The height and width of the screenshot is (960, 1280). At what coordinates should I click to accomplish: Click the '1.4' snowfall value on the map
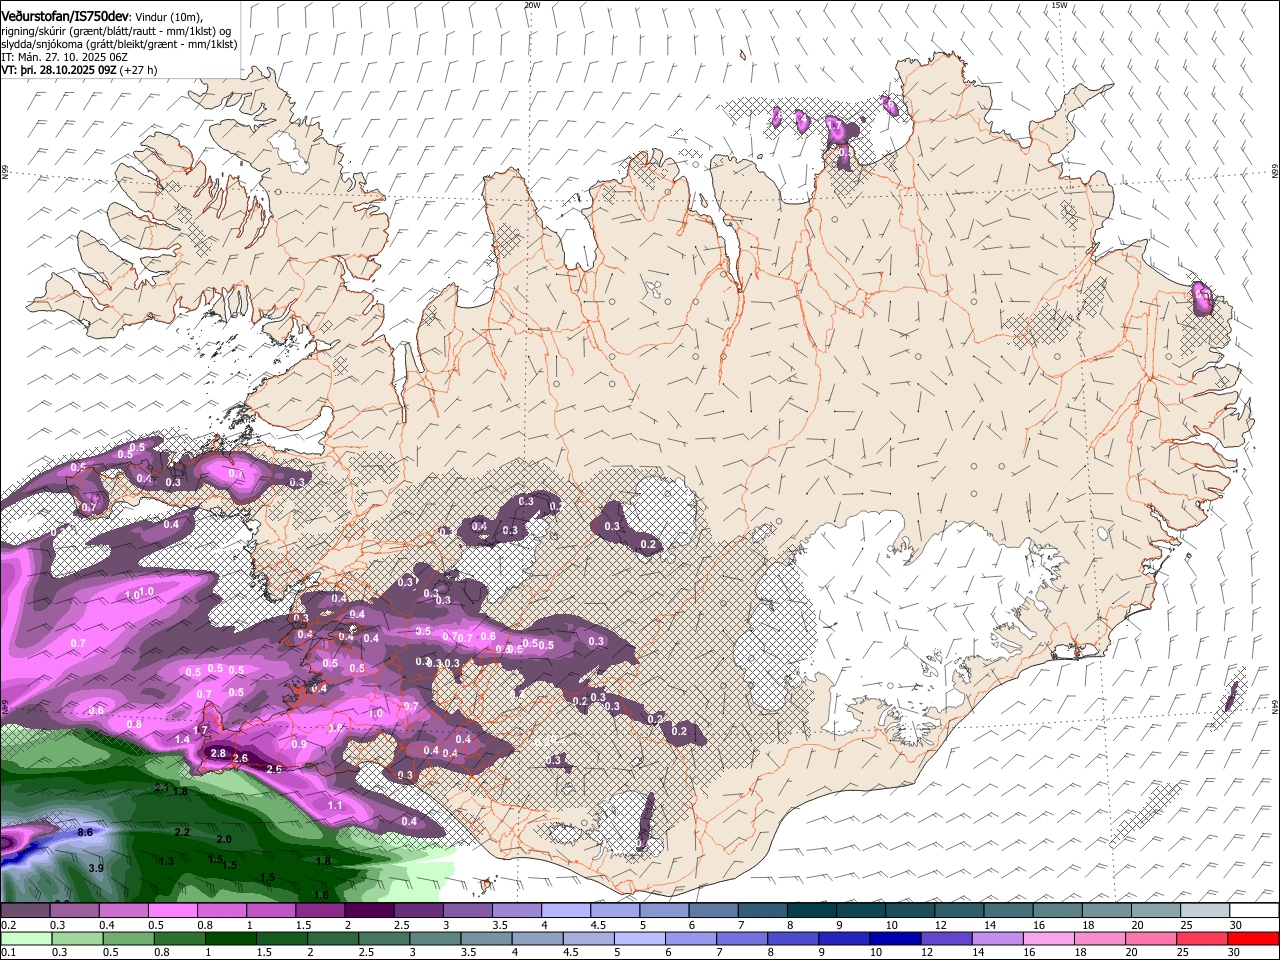point(182,739)
